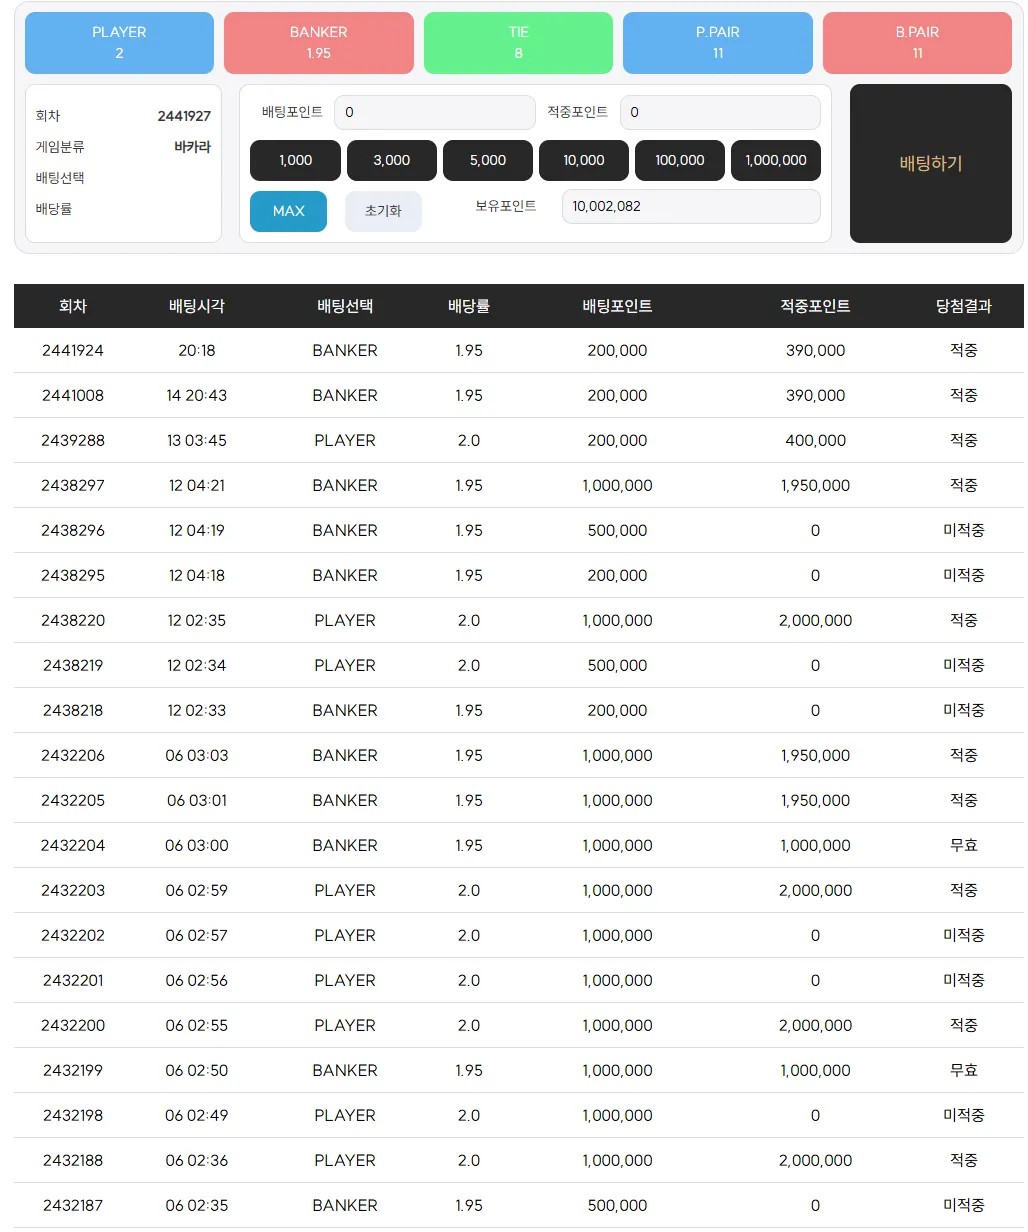
Task: Click the 배팅시각 column header
Action: pos(197,306)
